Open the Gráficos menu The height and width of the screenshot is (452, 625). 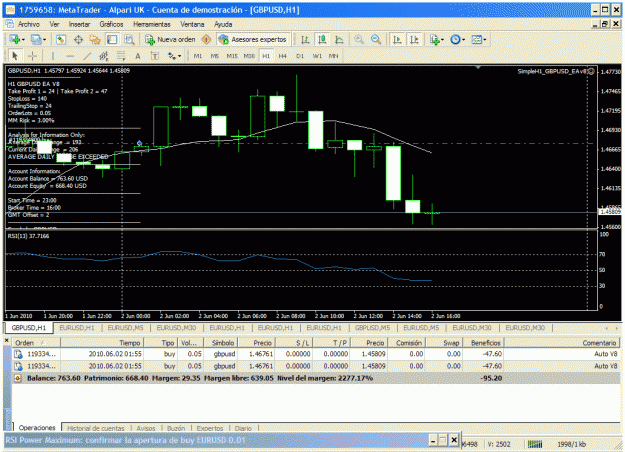111,24
